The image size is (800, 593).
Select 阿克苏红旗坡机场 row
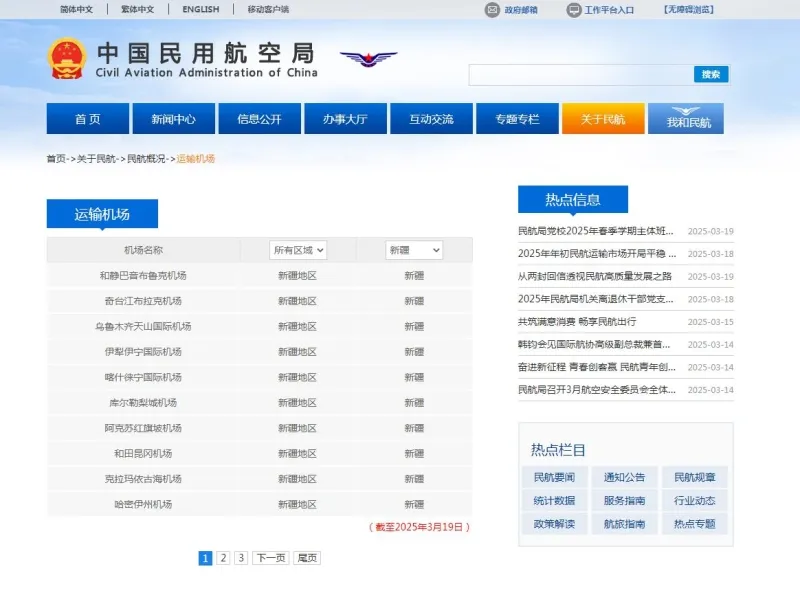pyautogui.click(x=259, y=428)
